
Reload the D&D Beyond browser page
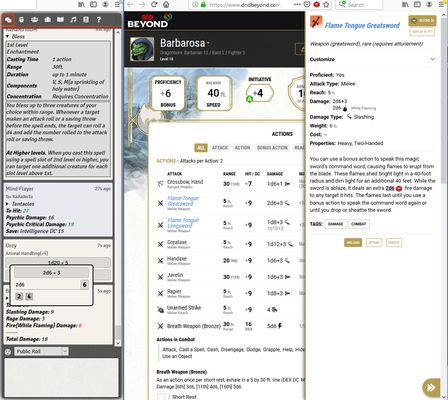154,5
